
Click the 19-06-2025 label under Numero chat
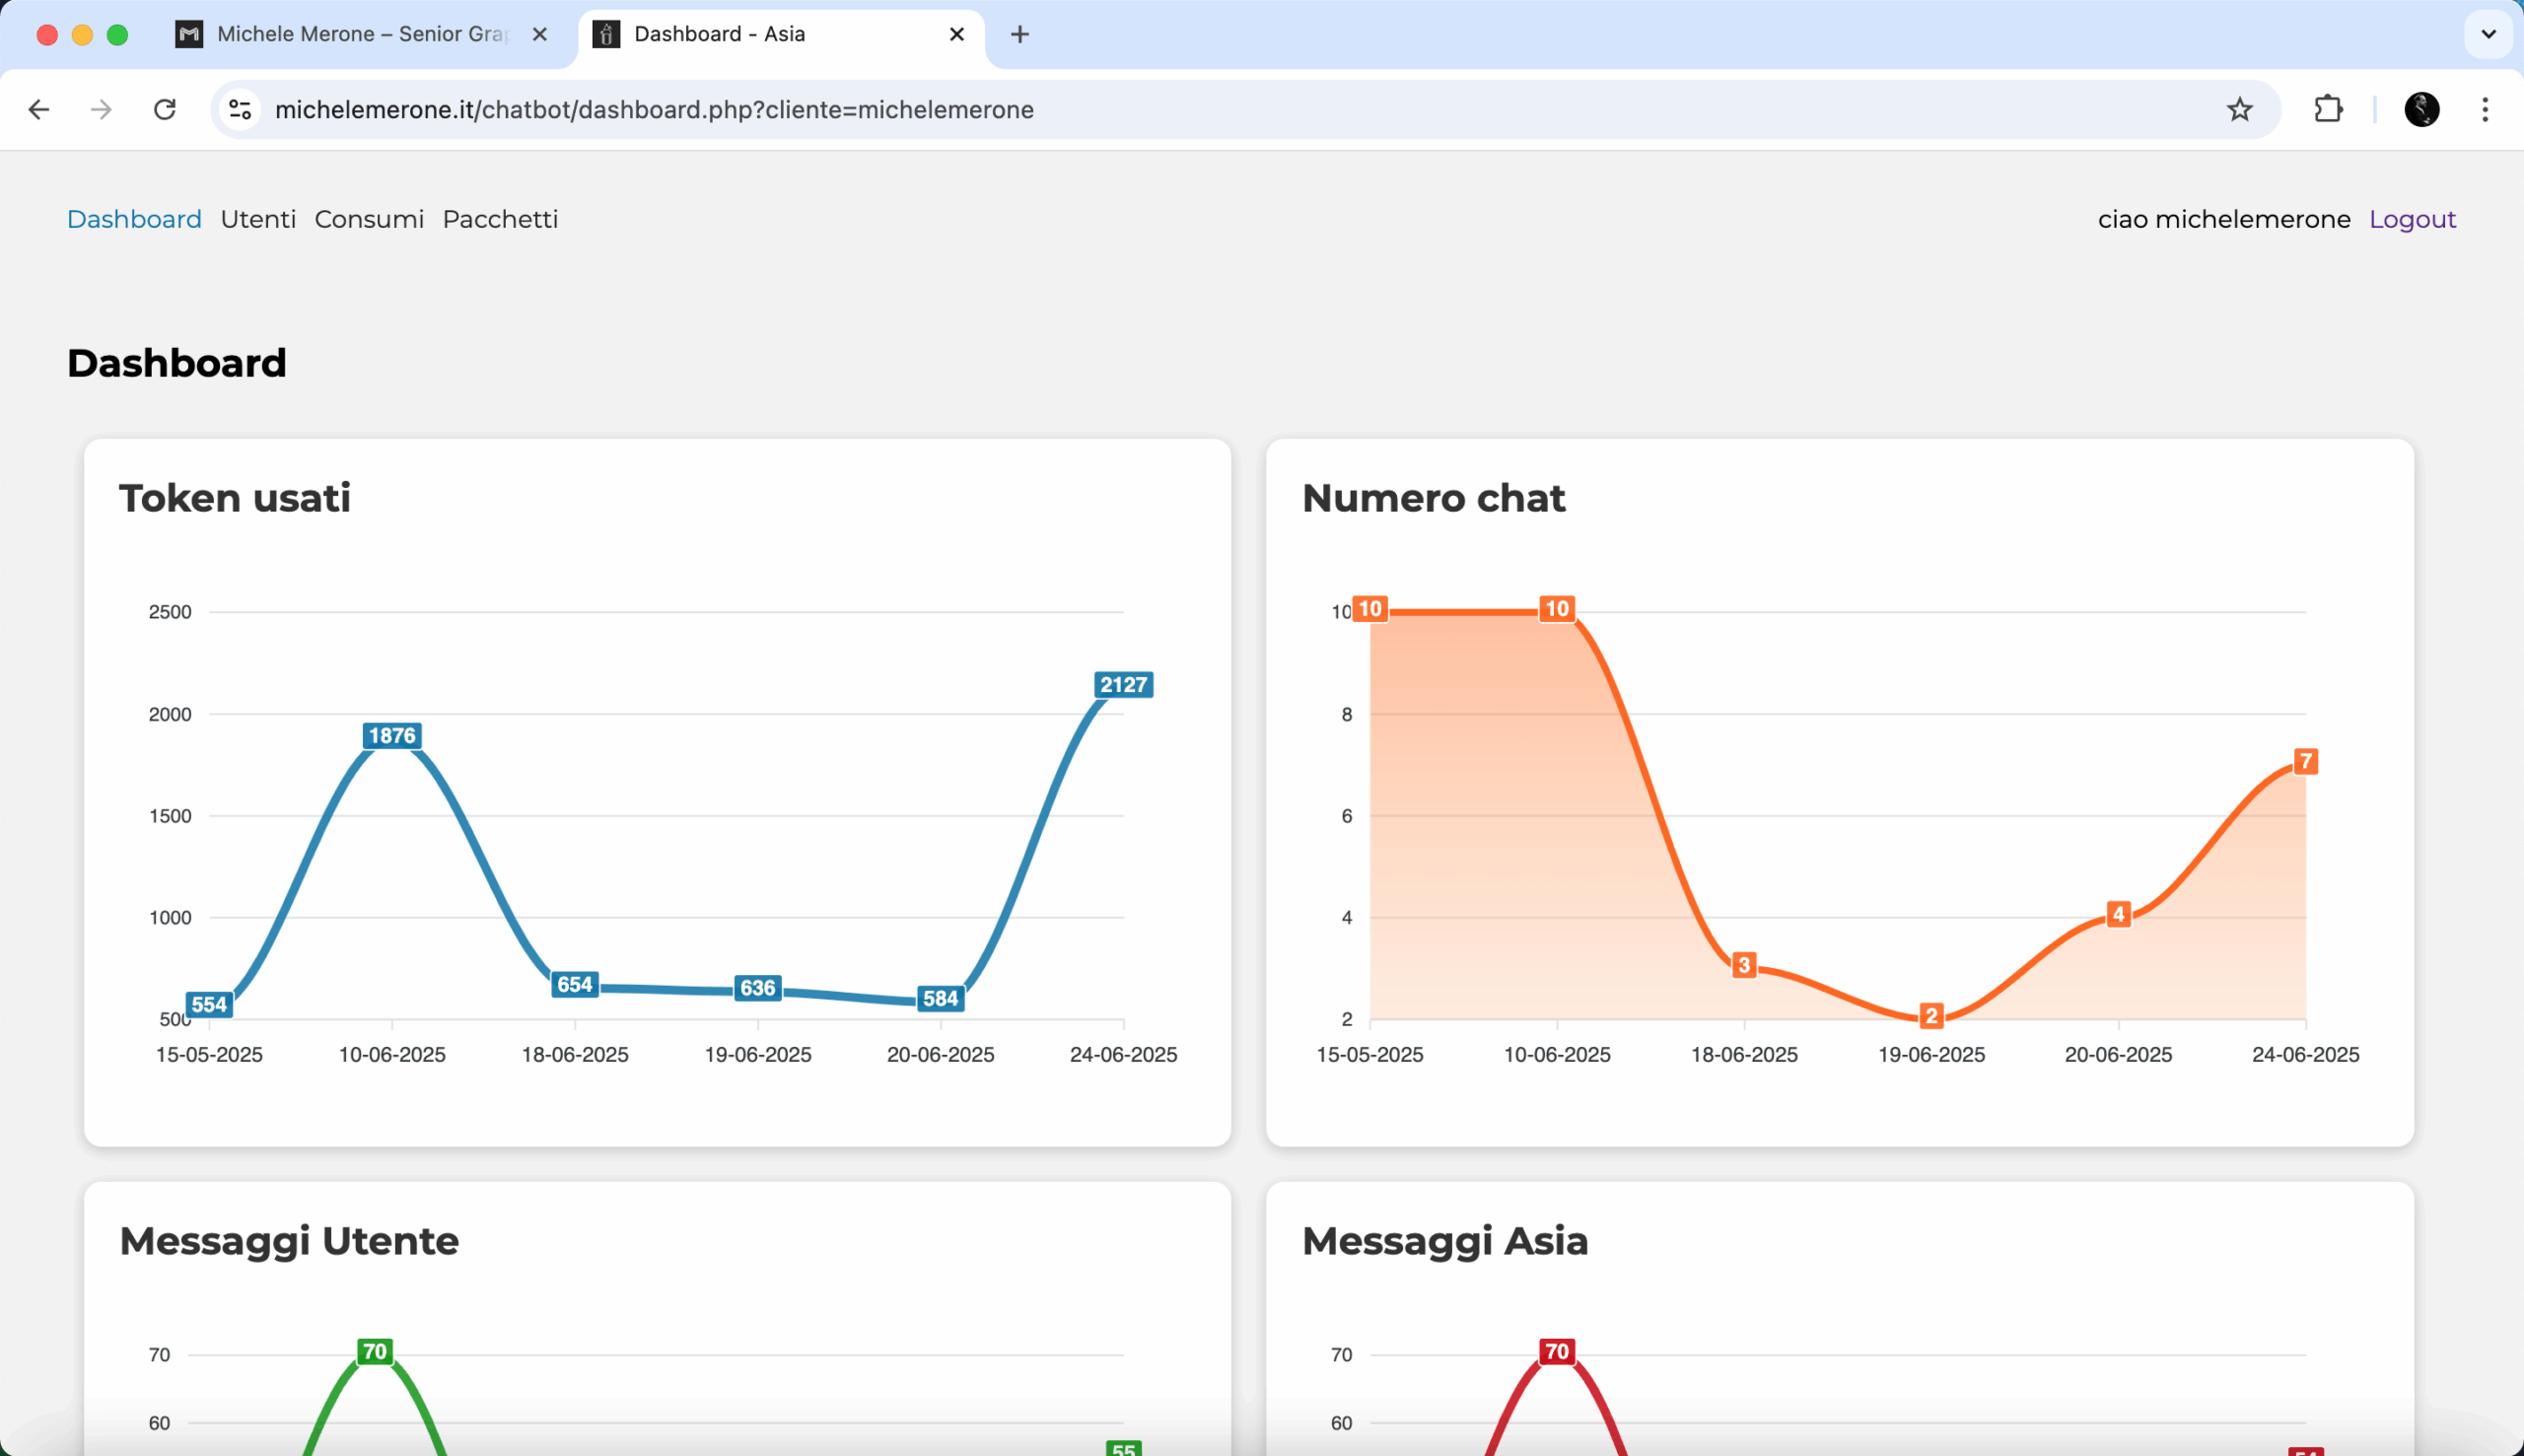coord(1931,1055)
